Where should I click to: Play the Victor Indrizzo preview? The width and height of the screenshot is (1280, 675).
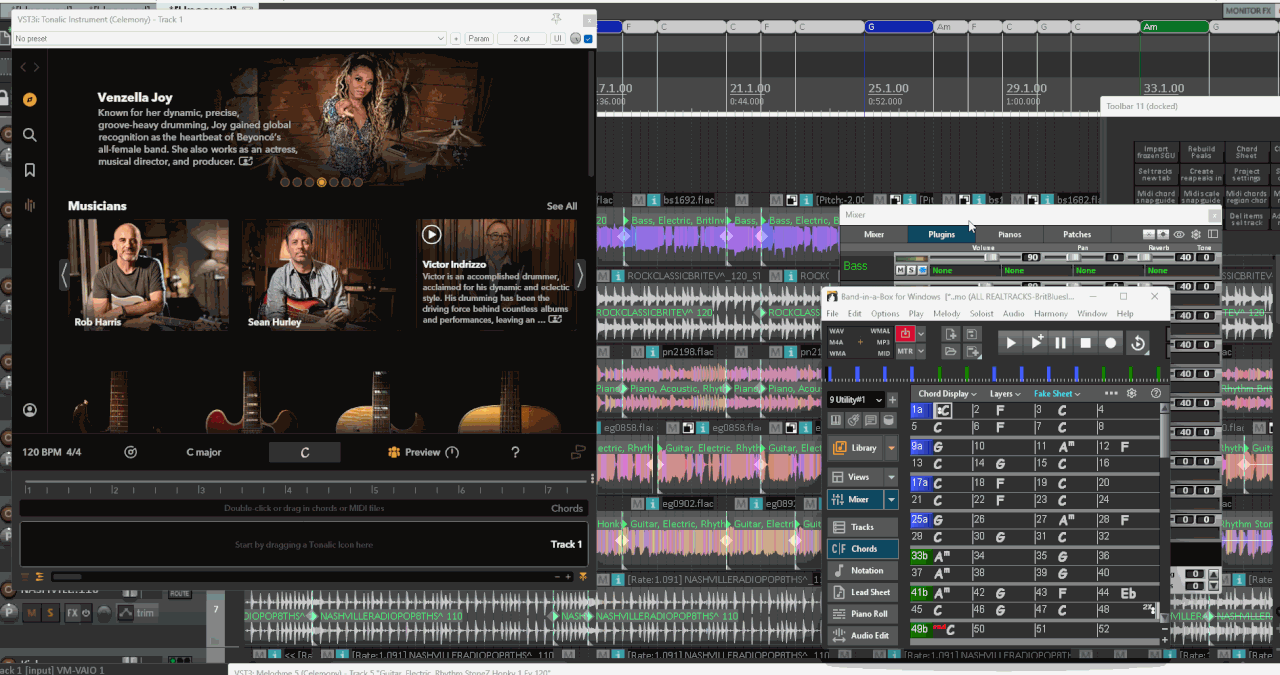click(x=431, y=234)
